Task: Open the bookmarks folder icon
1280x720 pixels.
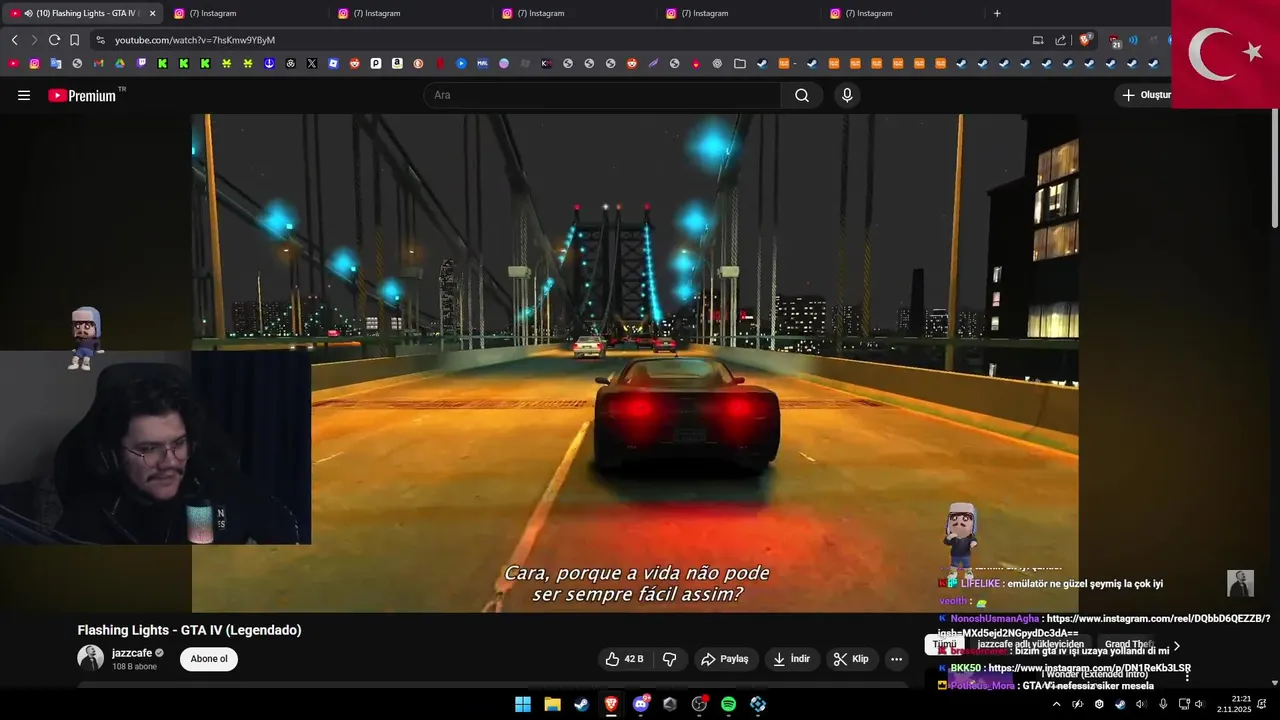Action: (739, 63)
